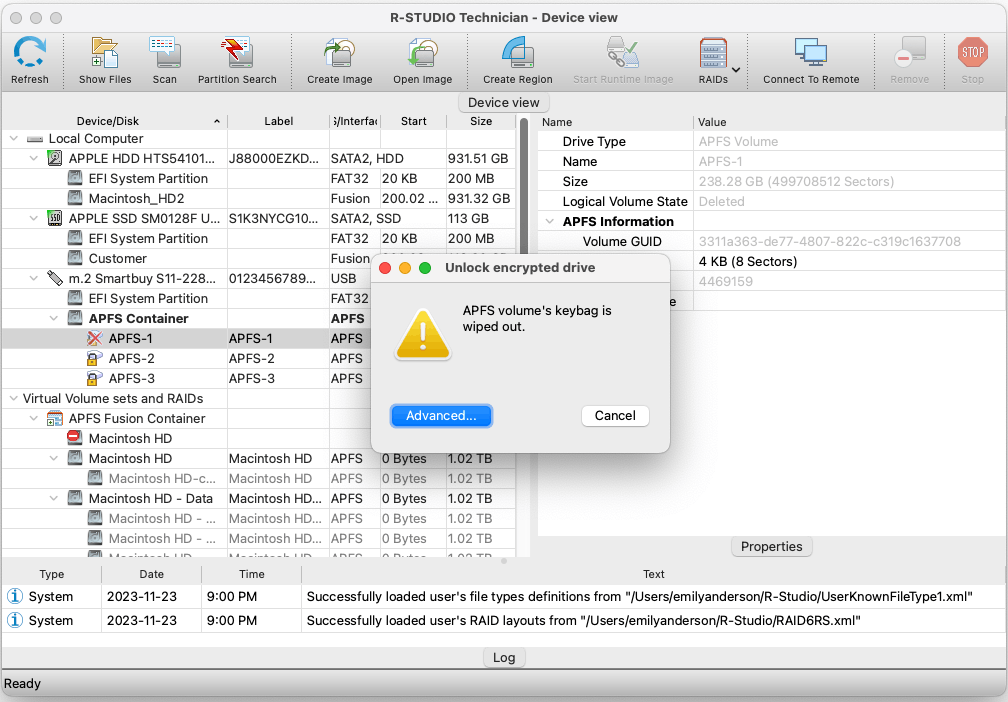Click the Start column header
This screenshot has height=702, width=1008.
tap(413, 121)
